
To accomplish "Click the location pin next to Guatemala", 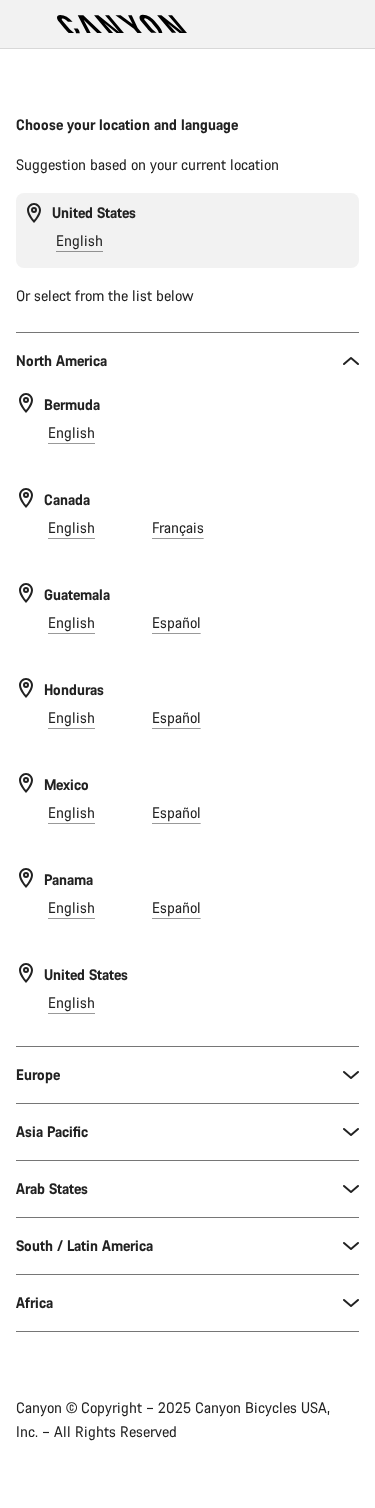I will coord(26,593).
